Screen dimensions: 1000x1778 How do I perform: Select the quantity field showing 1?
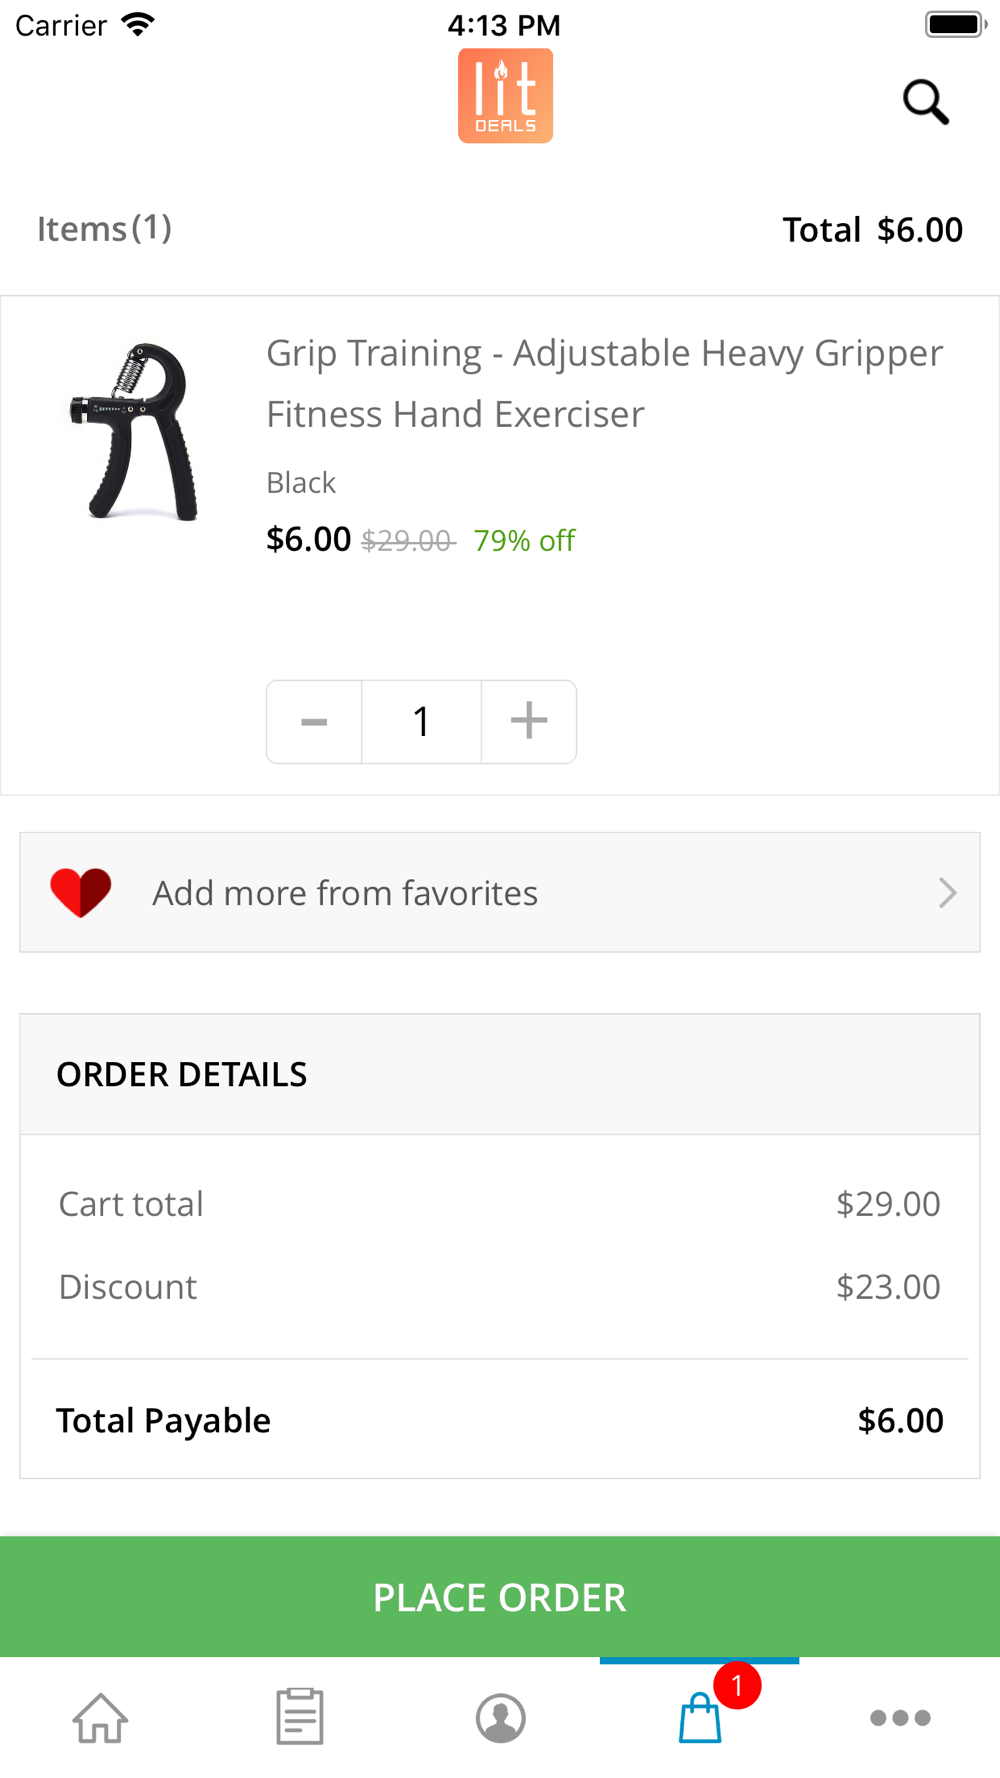pos(421,722)
